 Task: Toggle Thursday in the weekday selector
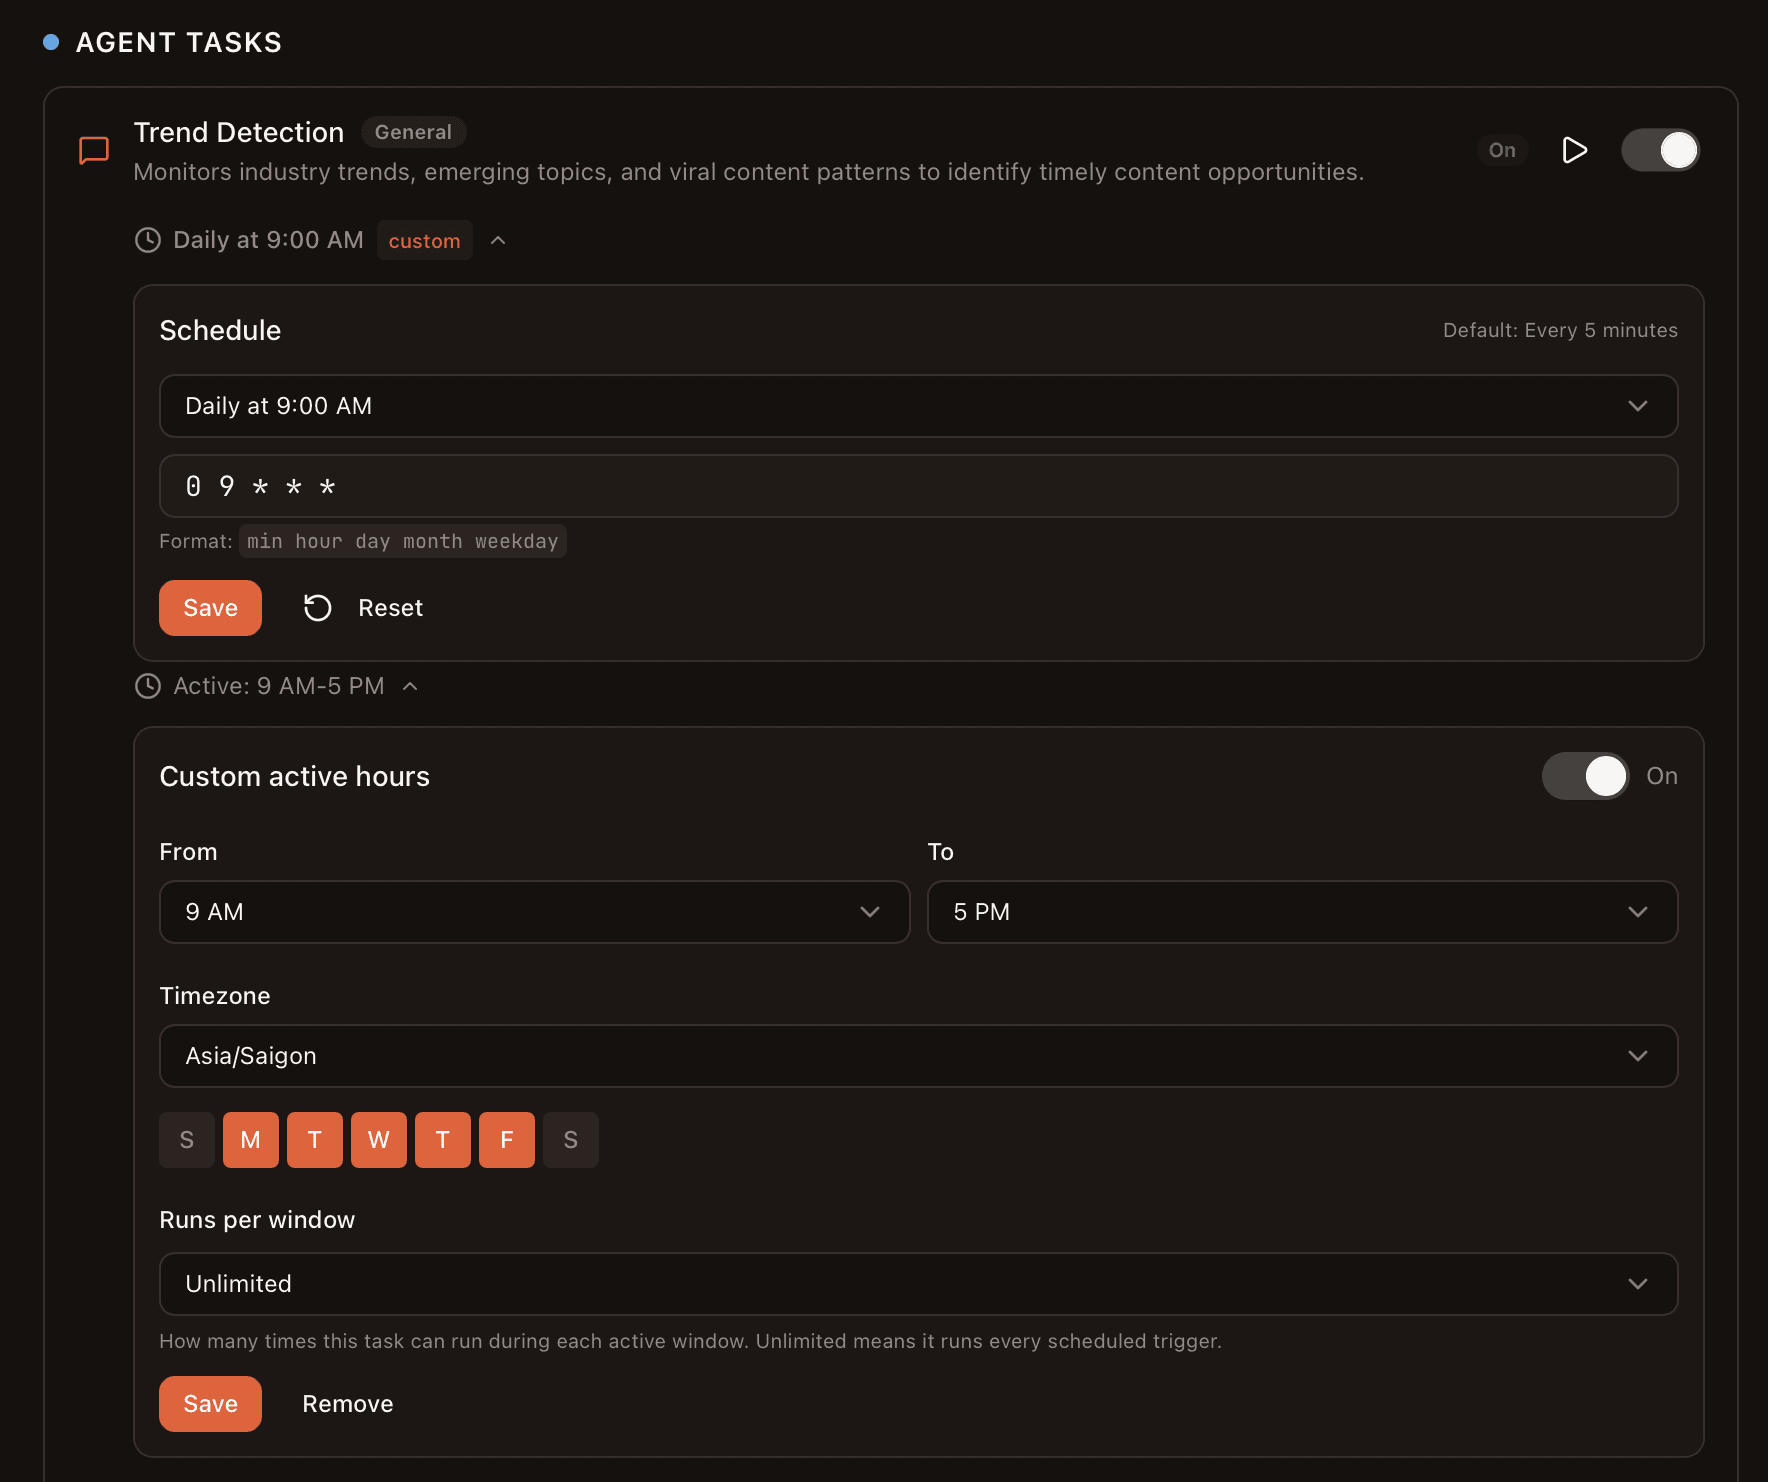pyautogui.click(x=443, y=1140)
